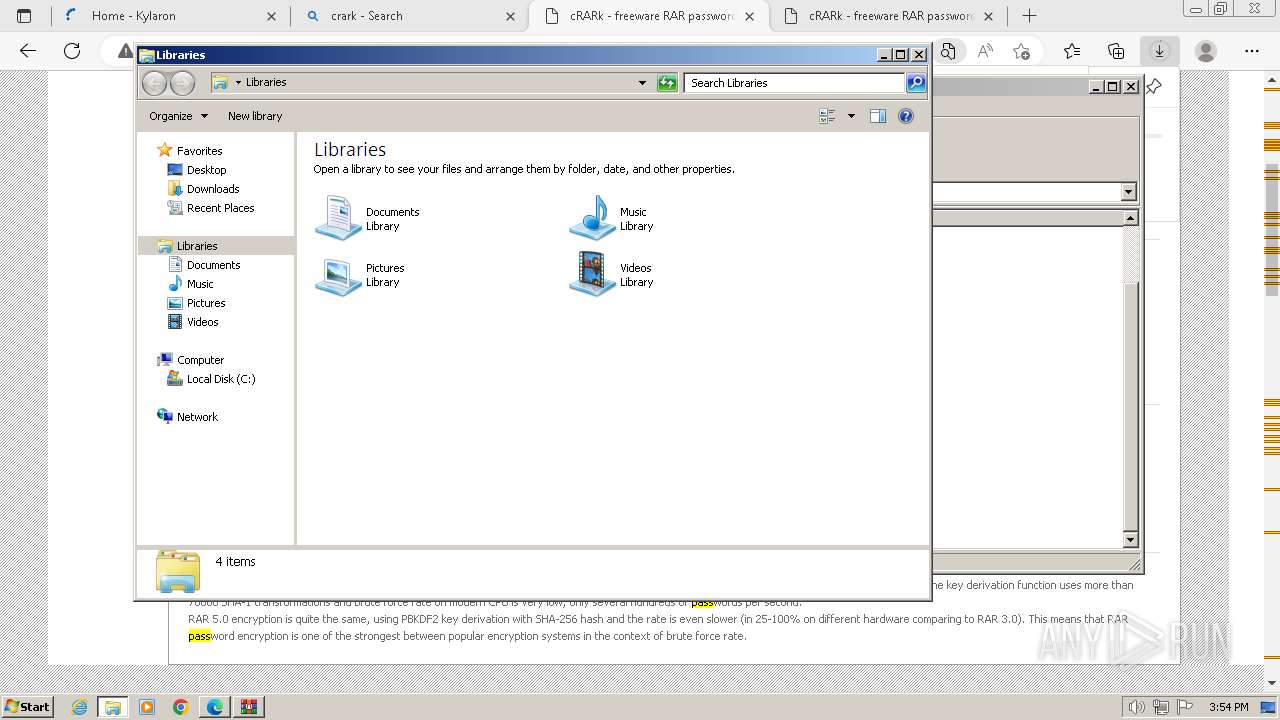Image resolution: width=1280 pixels, height=720 pixels.
Task: Click the WinRAR taskbar icon
Action: tap(249, 707)
